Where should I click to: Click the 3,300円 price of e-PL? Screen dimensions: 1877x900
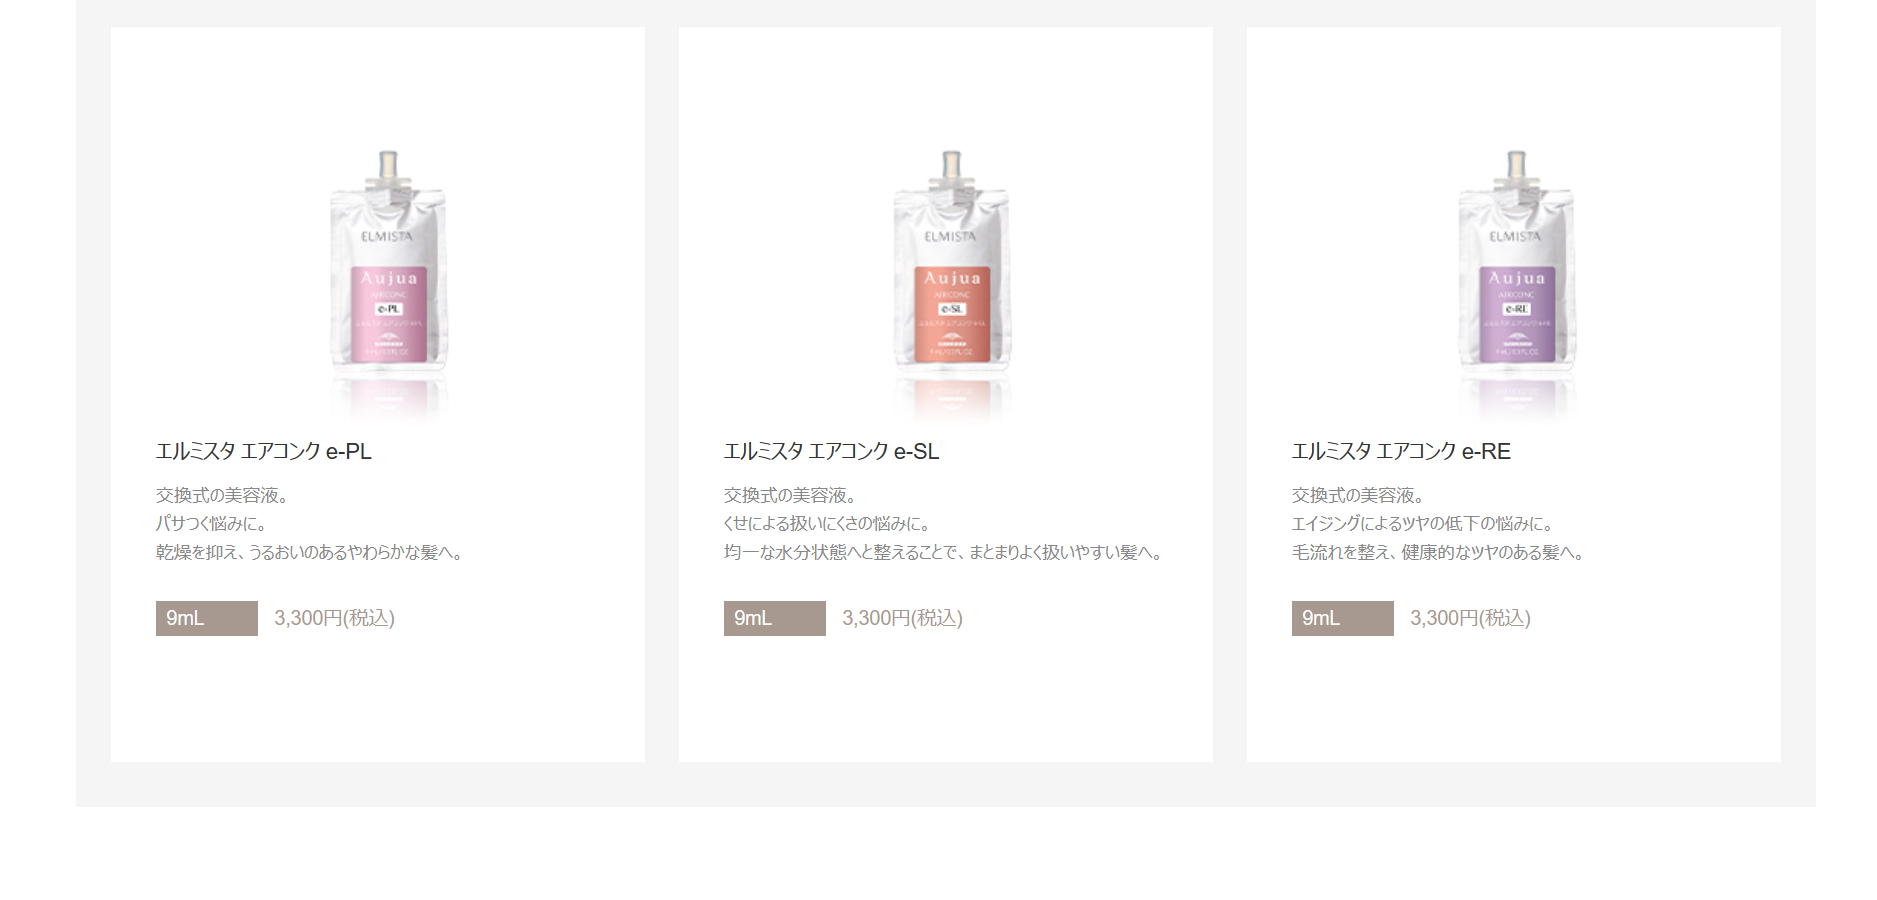point(335,618)
